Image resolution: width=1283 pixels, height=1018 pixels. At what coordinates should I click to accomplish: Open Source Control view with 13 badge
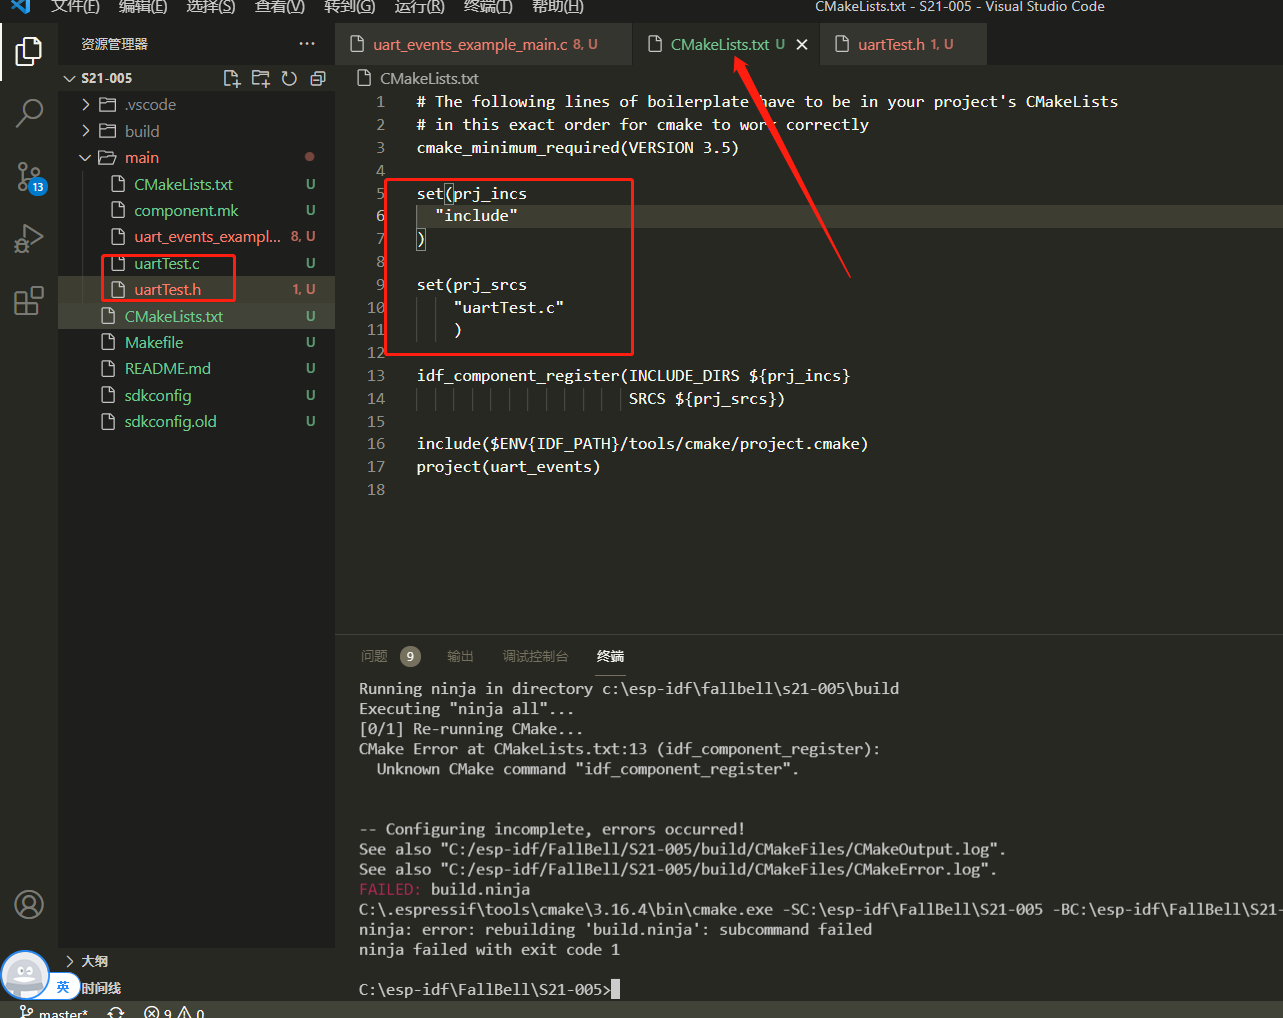(30, 177)
